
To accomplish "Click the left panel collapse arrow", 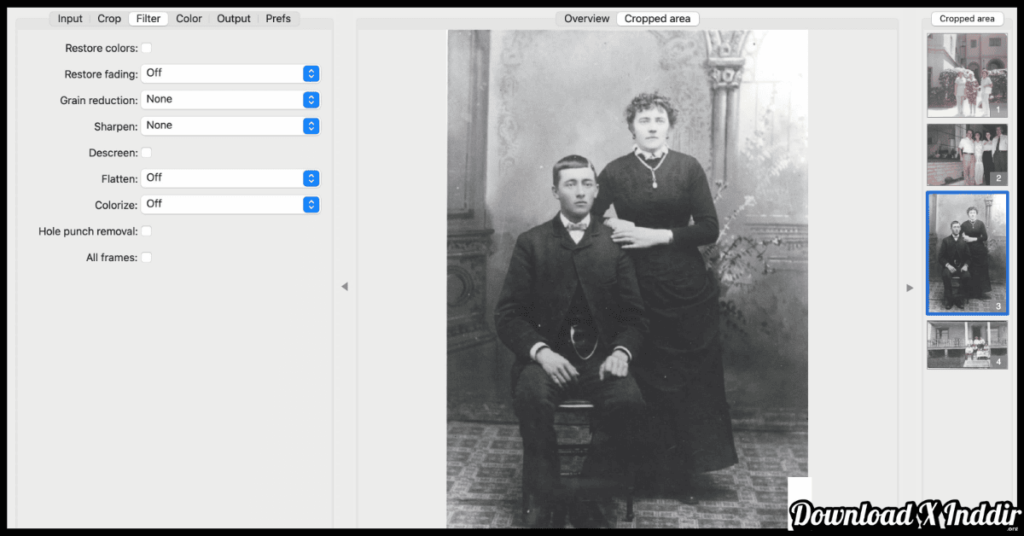I will (344, 287).
